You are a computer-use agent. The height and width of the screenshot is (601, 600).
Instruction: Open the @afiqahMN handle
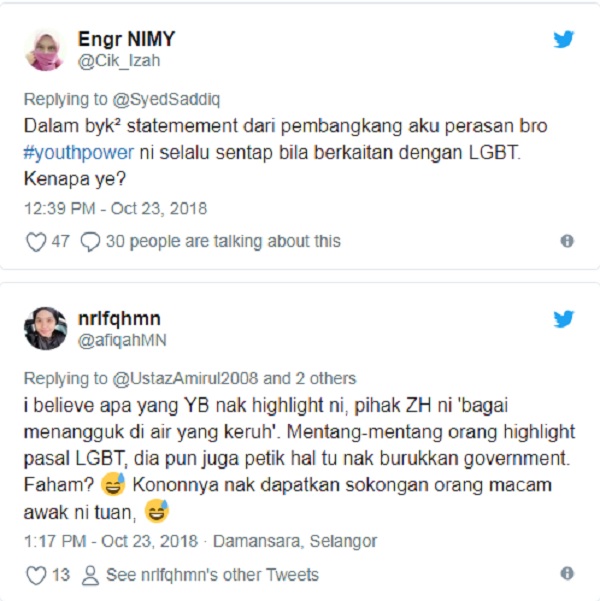(122, 340)
